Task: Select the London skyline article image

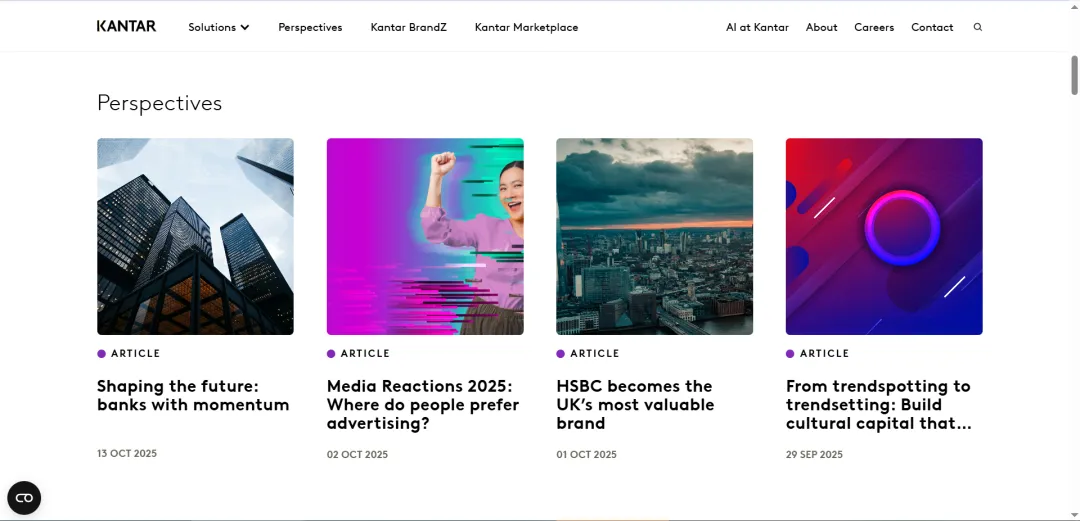Action: coord(654,236)
